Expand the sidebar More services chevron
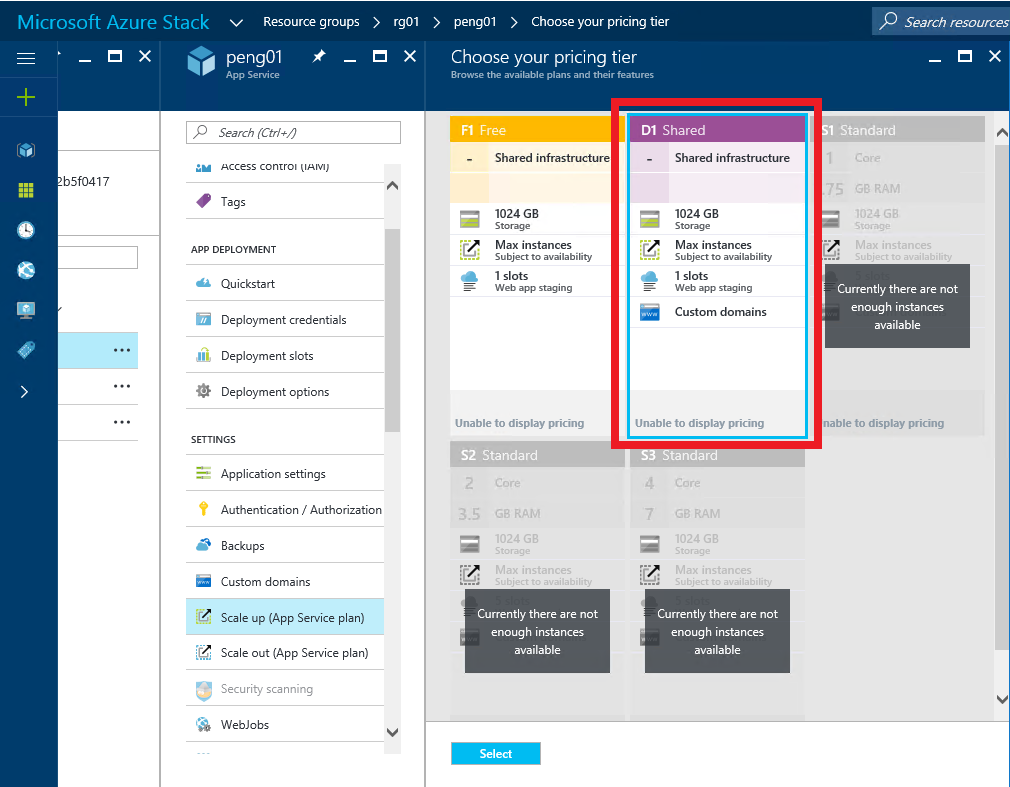The width and height of the screenshot is (1010, 787). click(24, 392)
